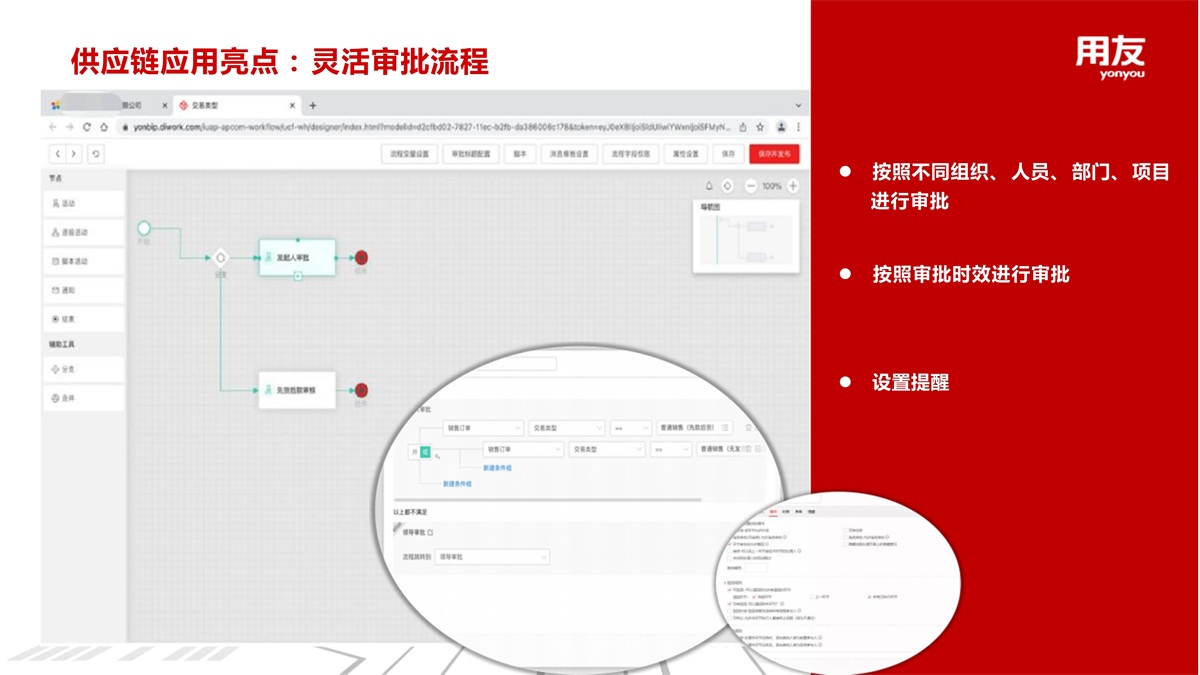Open the first row == operator dropdown
This screenshot has width=1200, height=675.
pyautogui.click(x=629, y=428)
